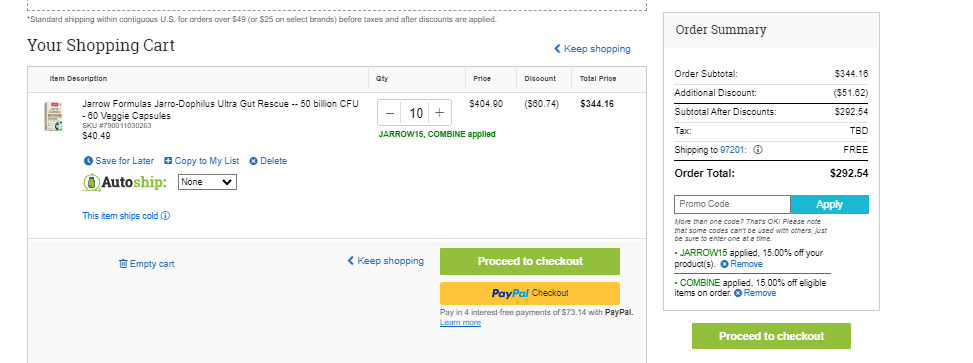
Task: Click Keep shopping above the cart table
Action: [x=592, y=48]
